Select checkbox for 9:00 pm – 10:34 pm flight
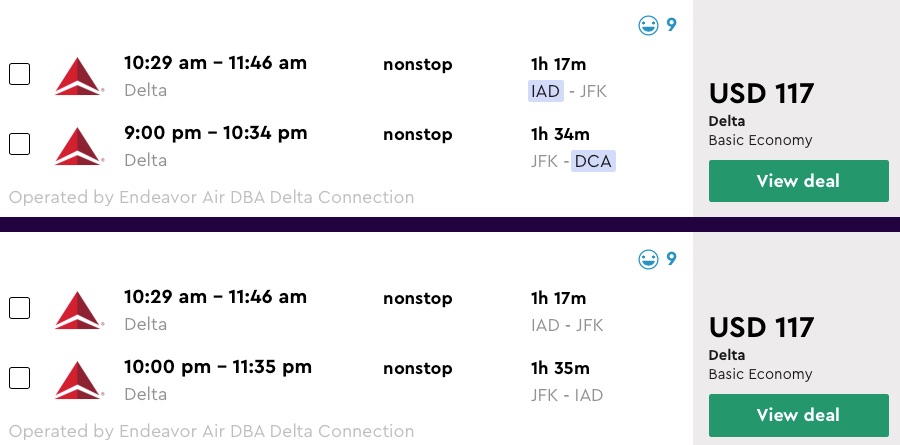 click(x=19, y=144)
